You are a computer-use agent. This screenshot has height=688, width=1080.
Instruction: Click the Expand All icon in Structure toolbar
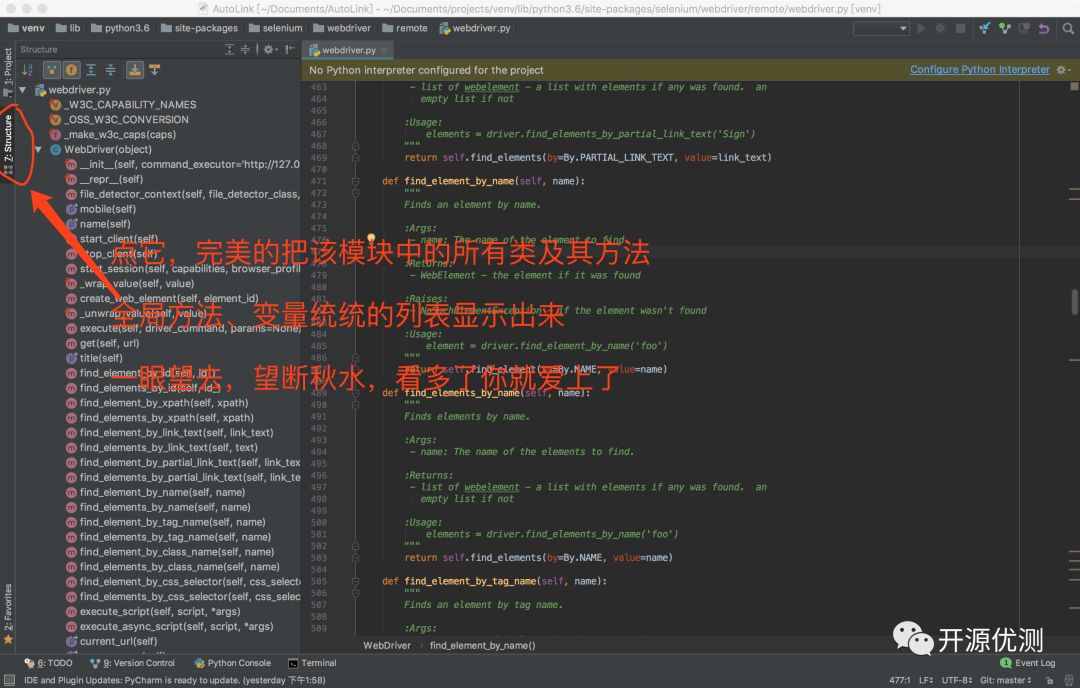coord(91,70)
